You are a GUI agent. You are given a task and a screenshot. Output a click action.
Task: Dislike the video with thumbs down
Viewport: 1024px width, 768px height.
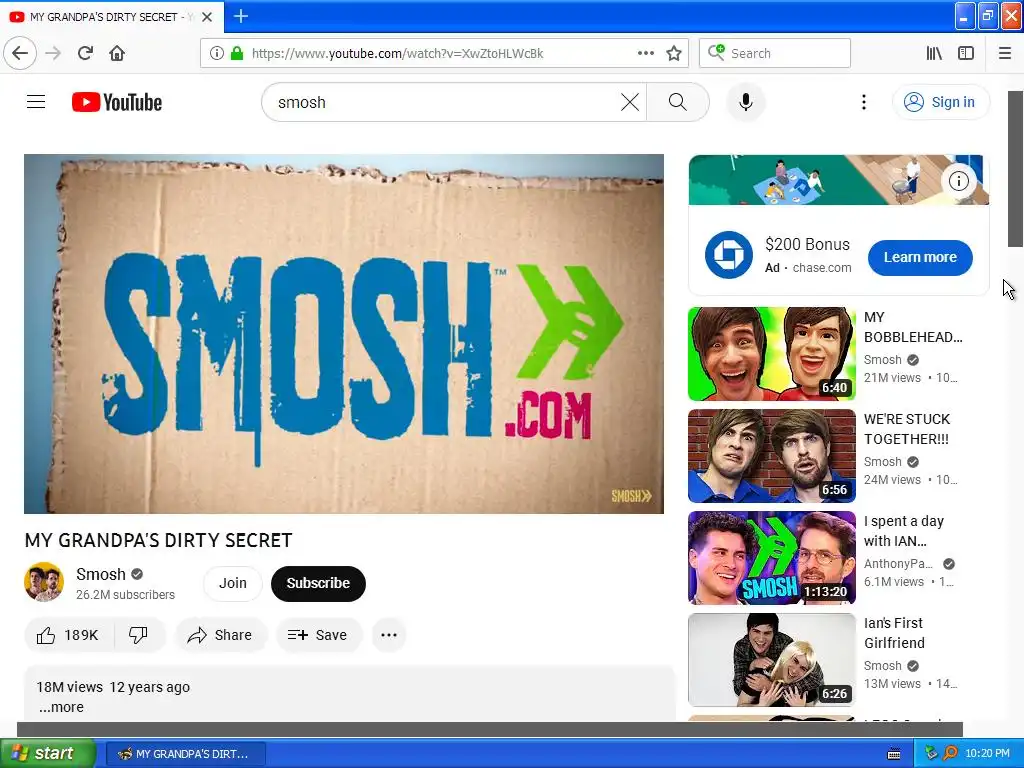pos(138,635)
